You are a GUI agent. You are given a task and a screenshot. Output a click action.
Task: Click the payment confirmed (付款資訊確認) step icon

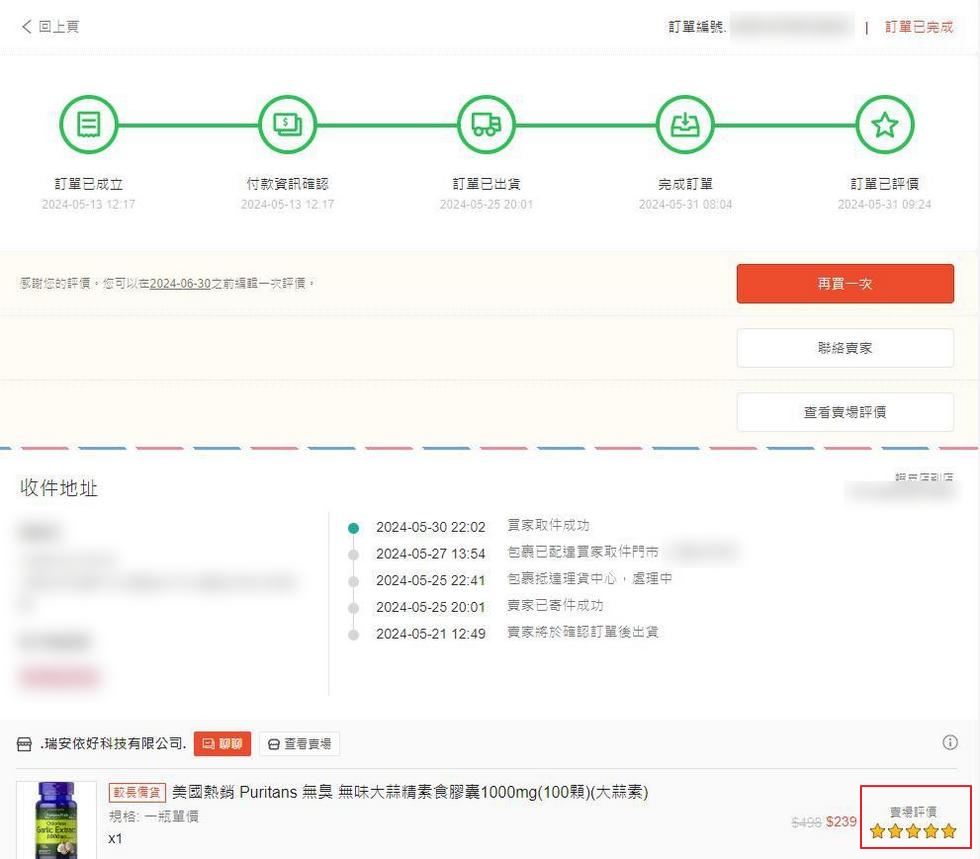[x=287, y=125]
